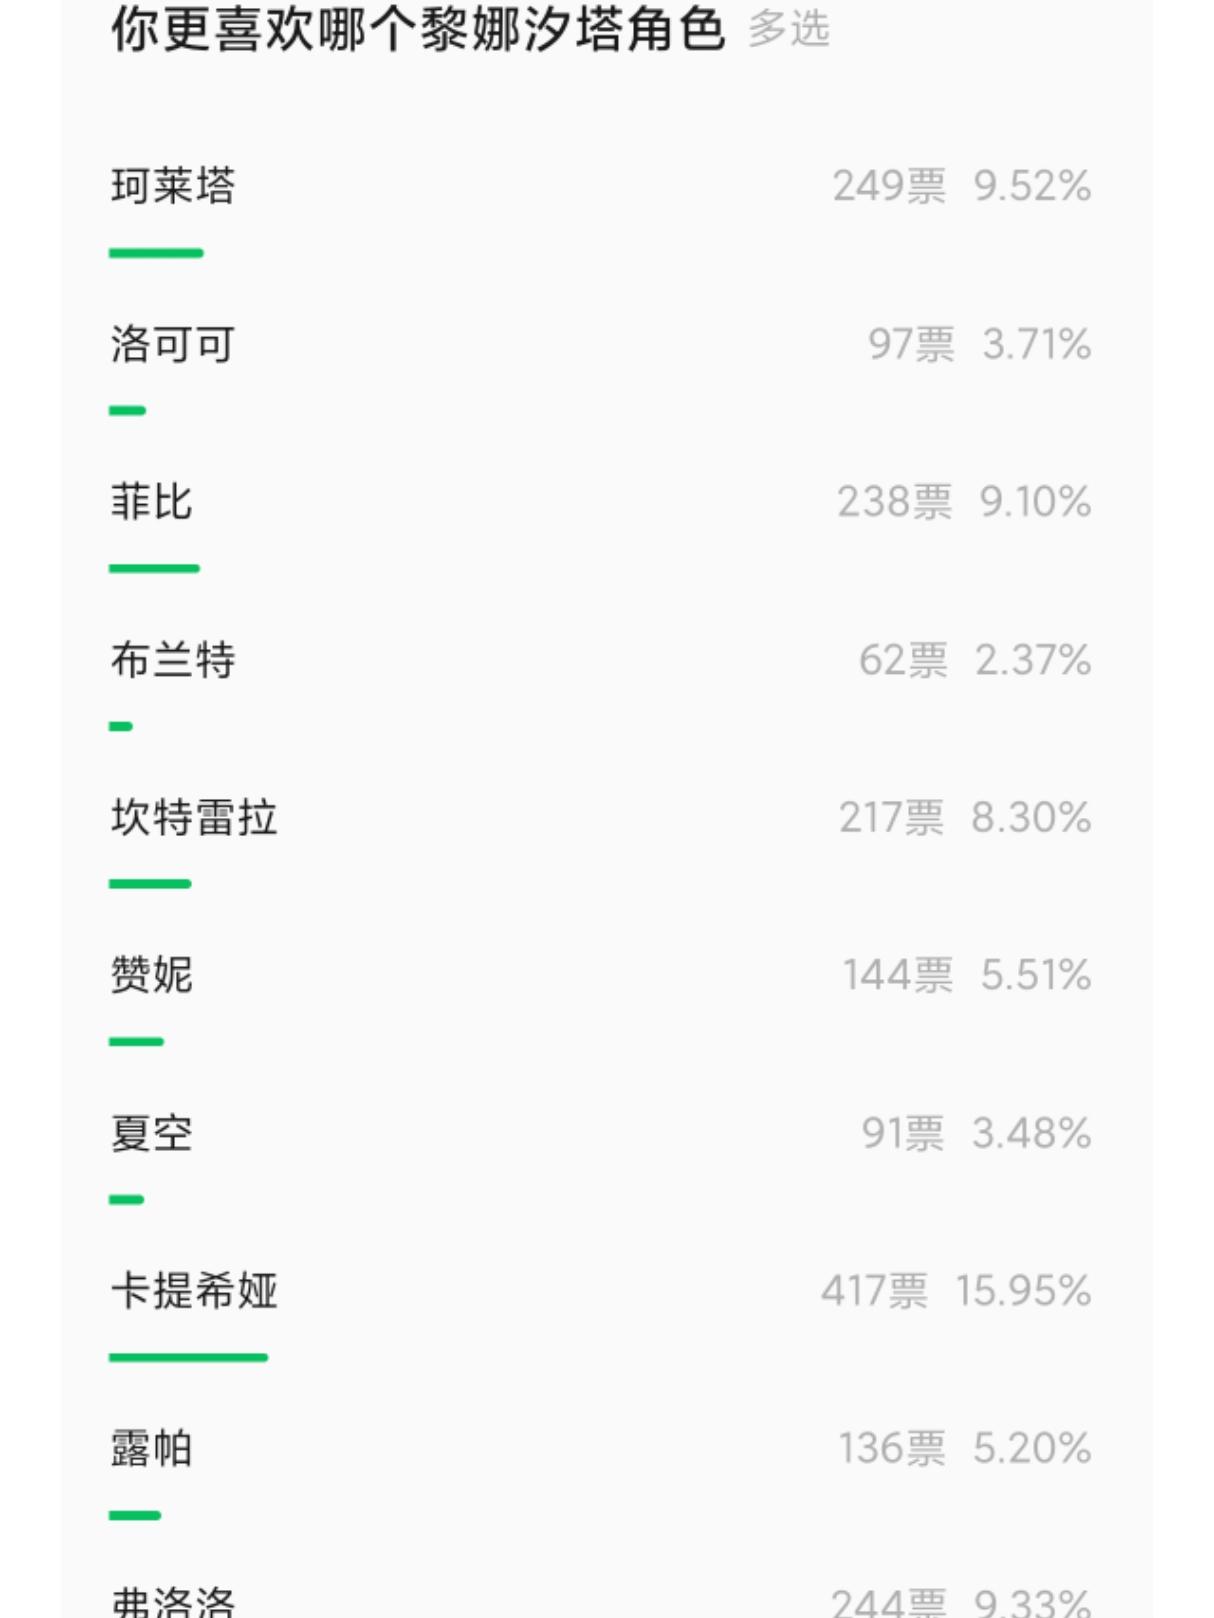Image resolution: width=1214 pixels, height=1618 pixels.
Task: Pick the 菲比 option name
Action: pyautogui.click(x=152, y=502)
